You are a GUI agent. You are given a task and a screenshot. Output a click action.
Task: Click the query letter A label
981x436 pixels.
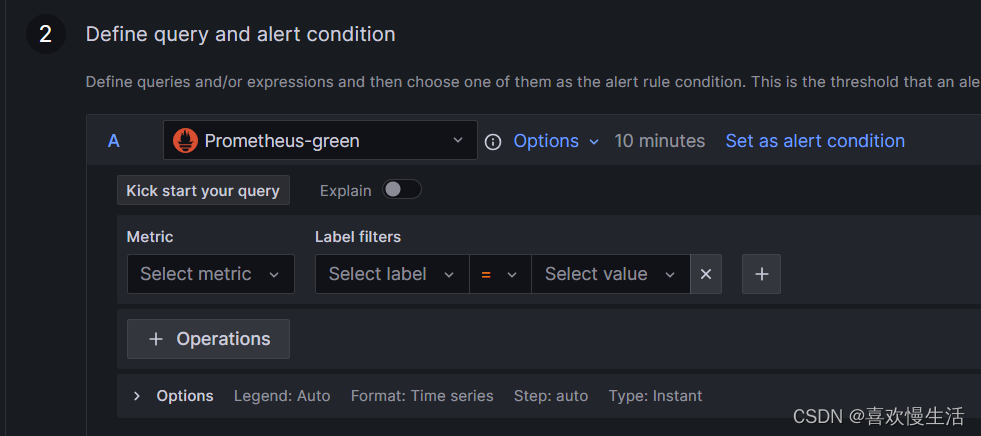114,141
